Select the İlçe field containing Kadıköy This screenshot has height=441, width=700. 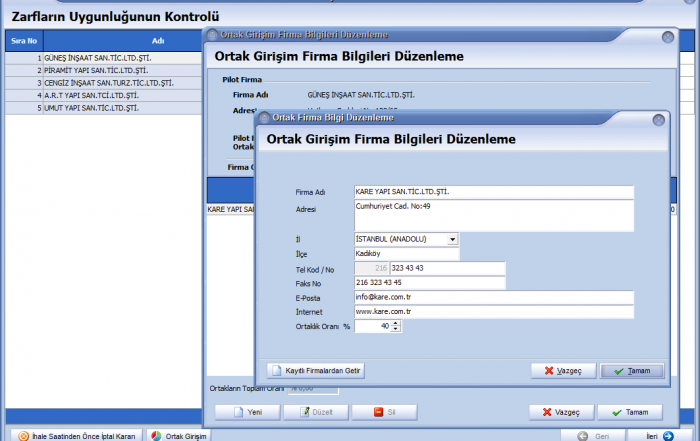tap(406, 254)
